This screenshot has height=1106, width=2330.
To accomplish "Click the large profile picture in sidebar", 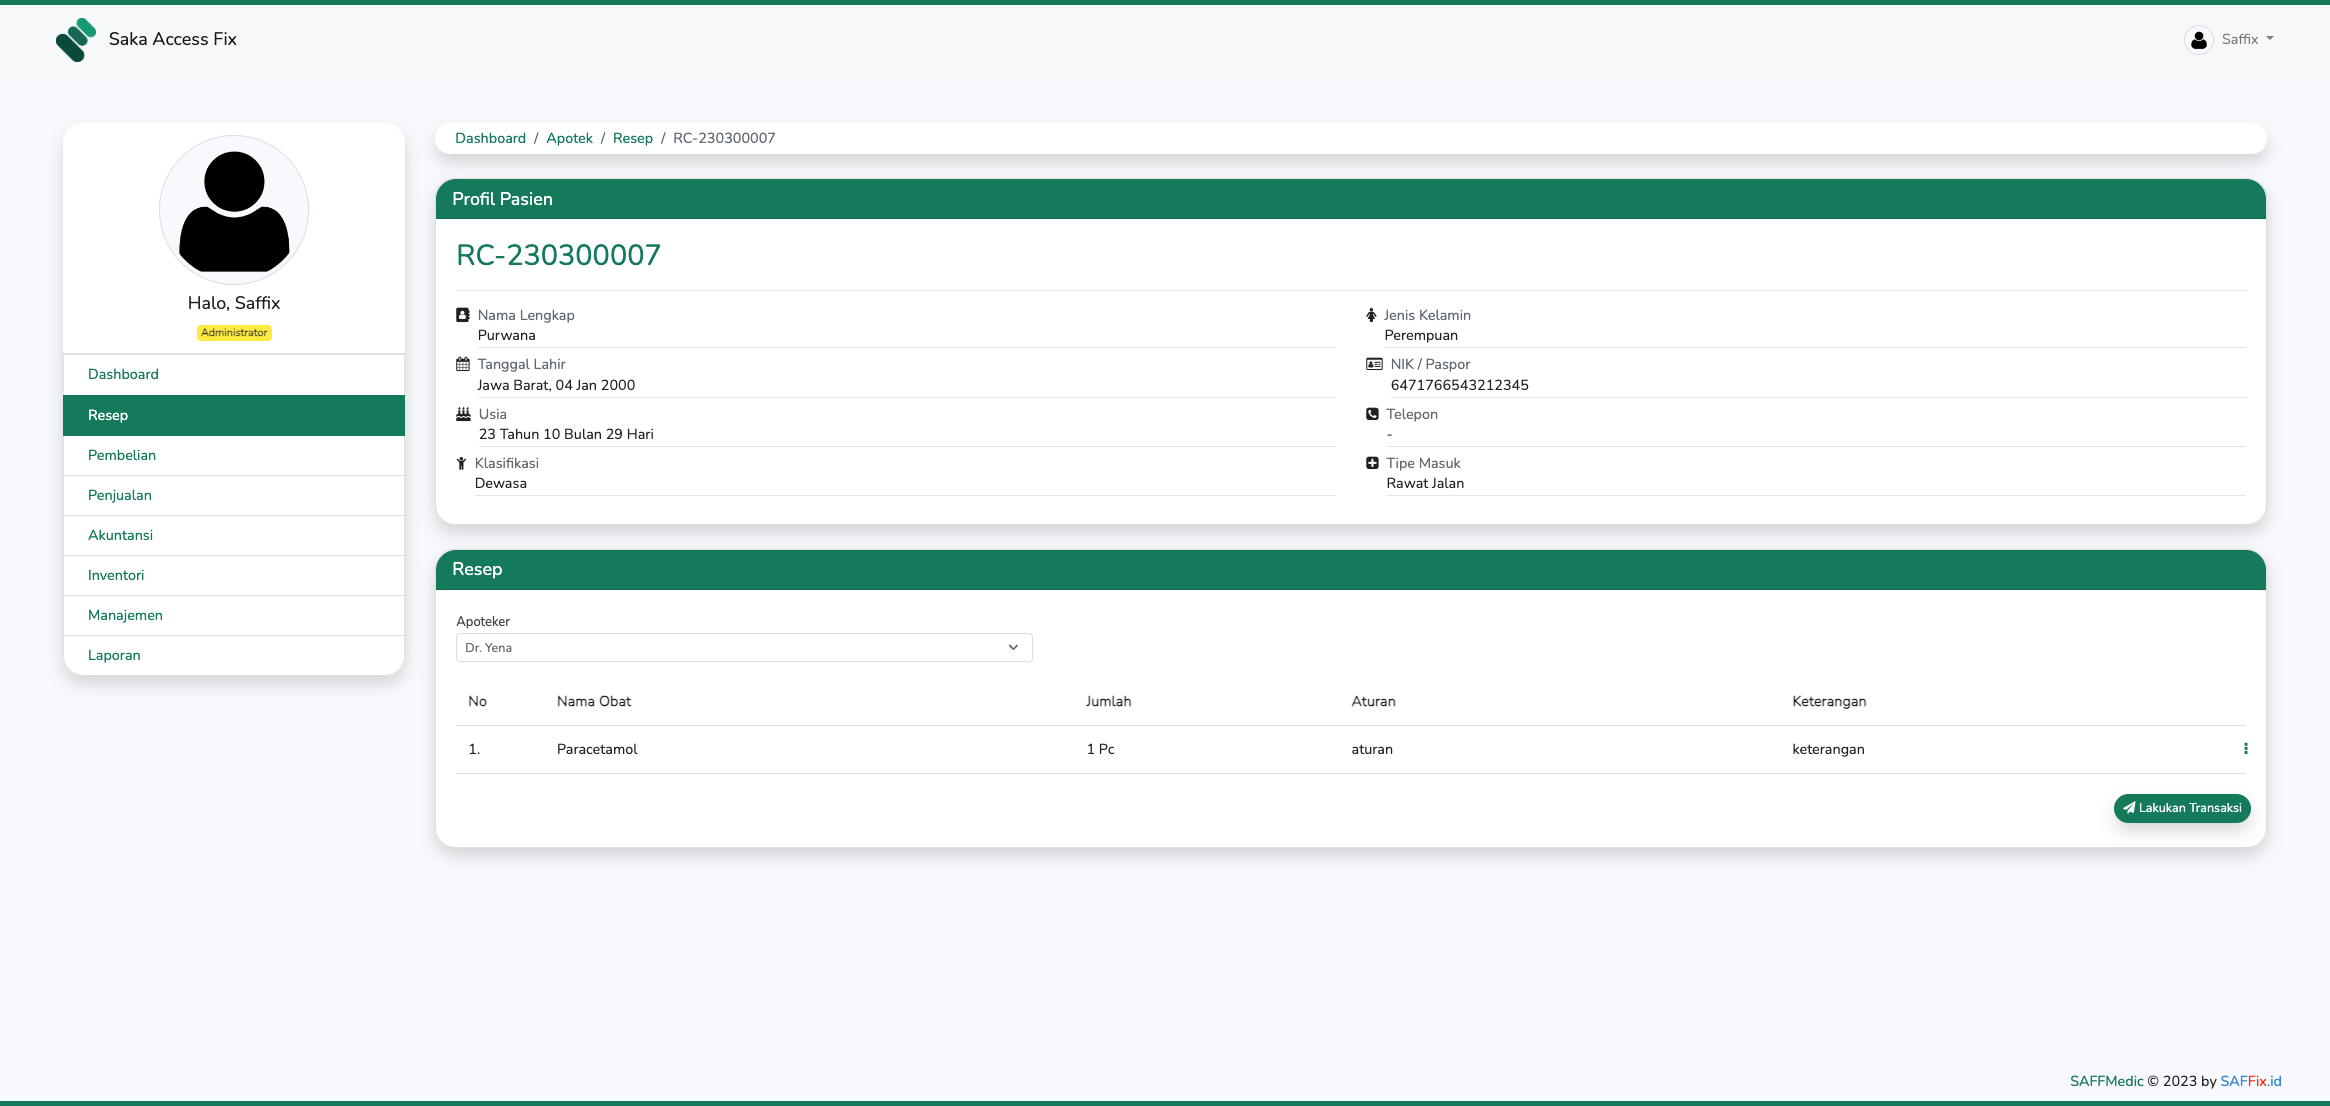I will [x=234, y=210].
